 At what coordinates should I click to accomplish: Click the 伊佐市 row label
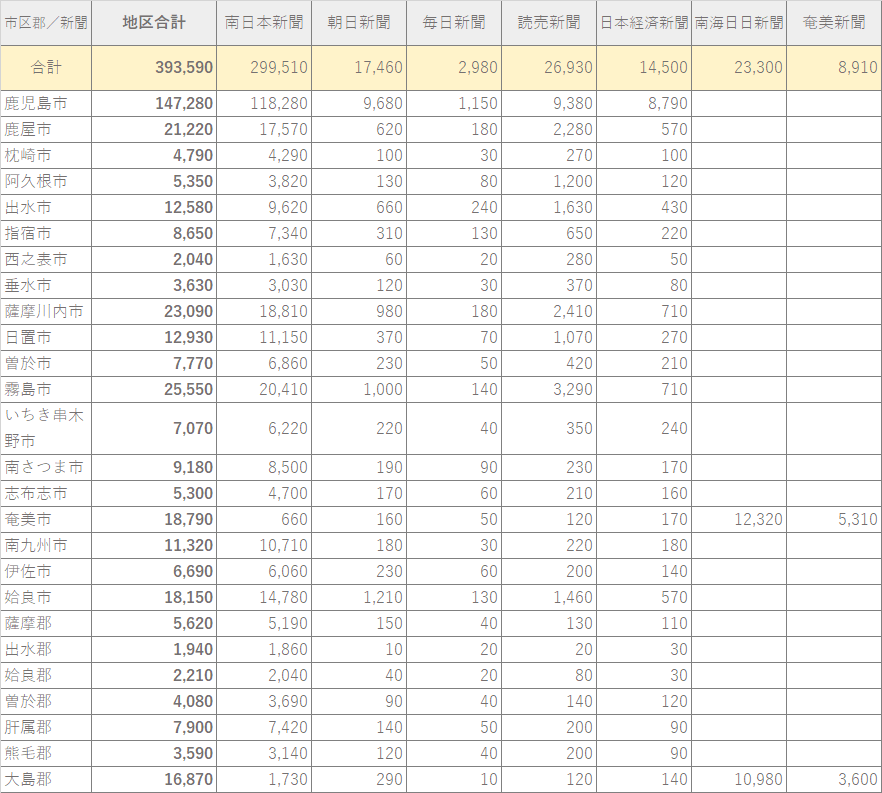[x=28, y=571]
